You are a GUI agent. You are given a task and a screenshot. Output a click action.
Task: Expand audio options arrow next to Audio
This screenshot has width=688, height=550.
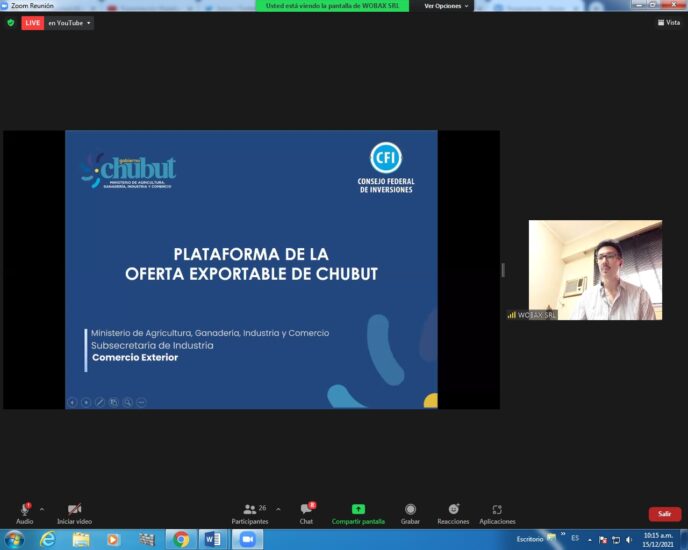42,509
